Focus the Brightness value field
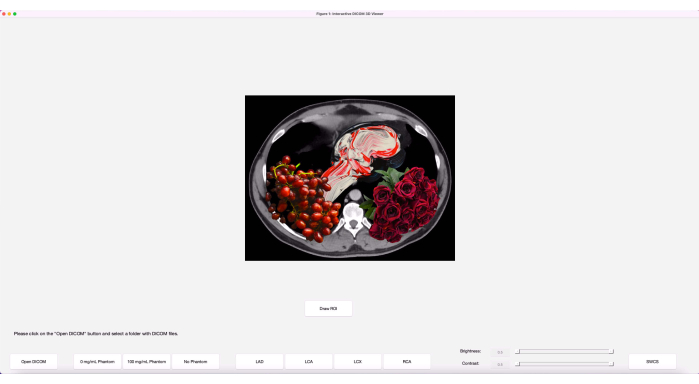The height and width of the screenshot is (384, 699). 500,352
